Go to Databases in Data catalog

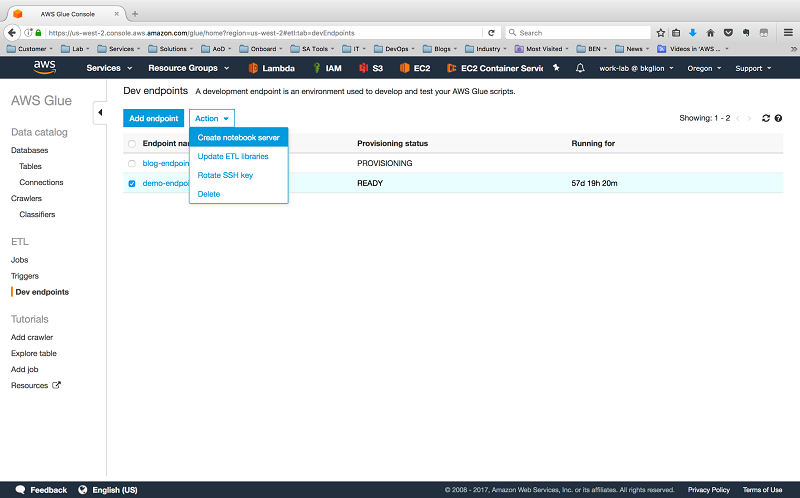30,150
